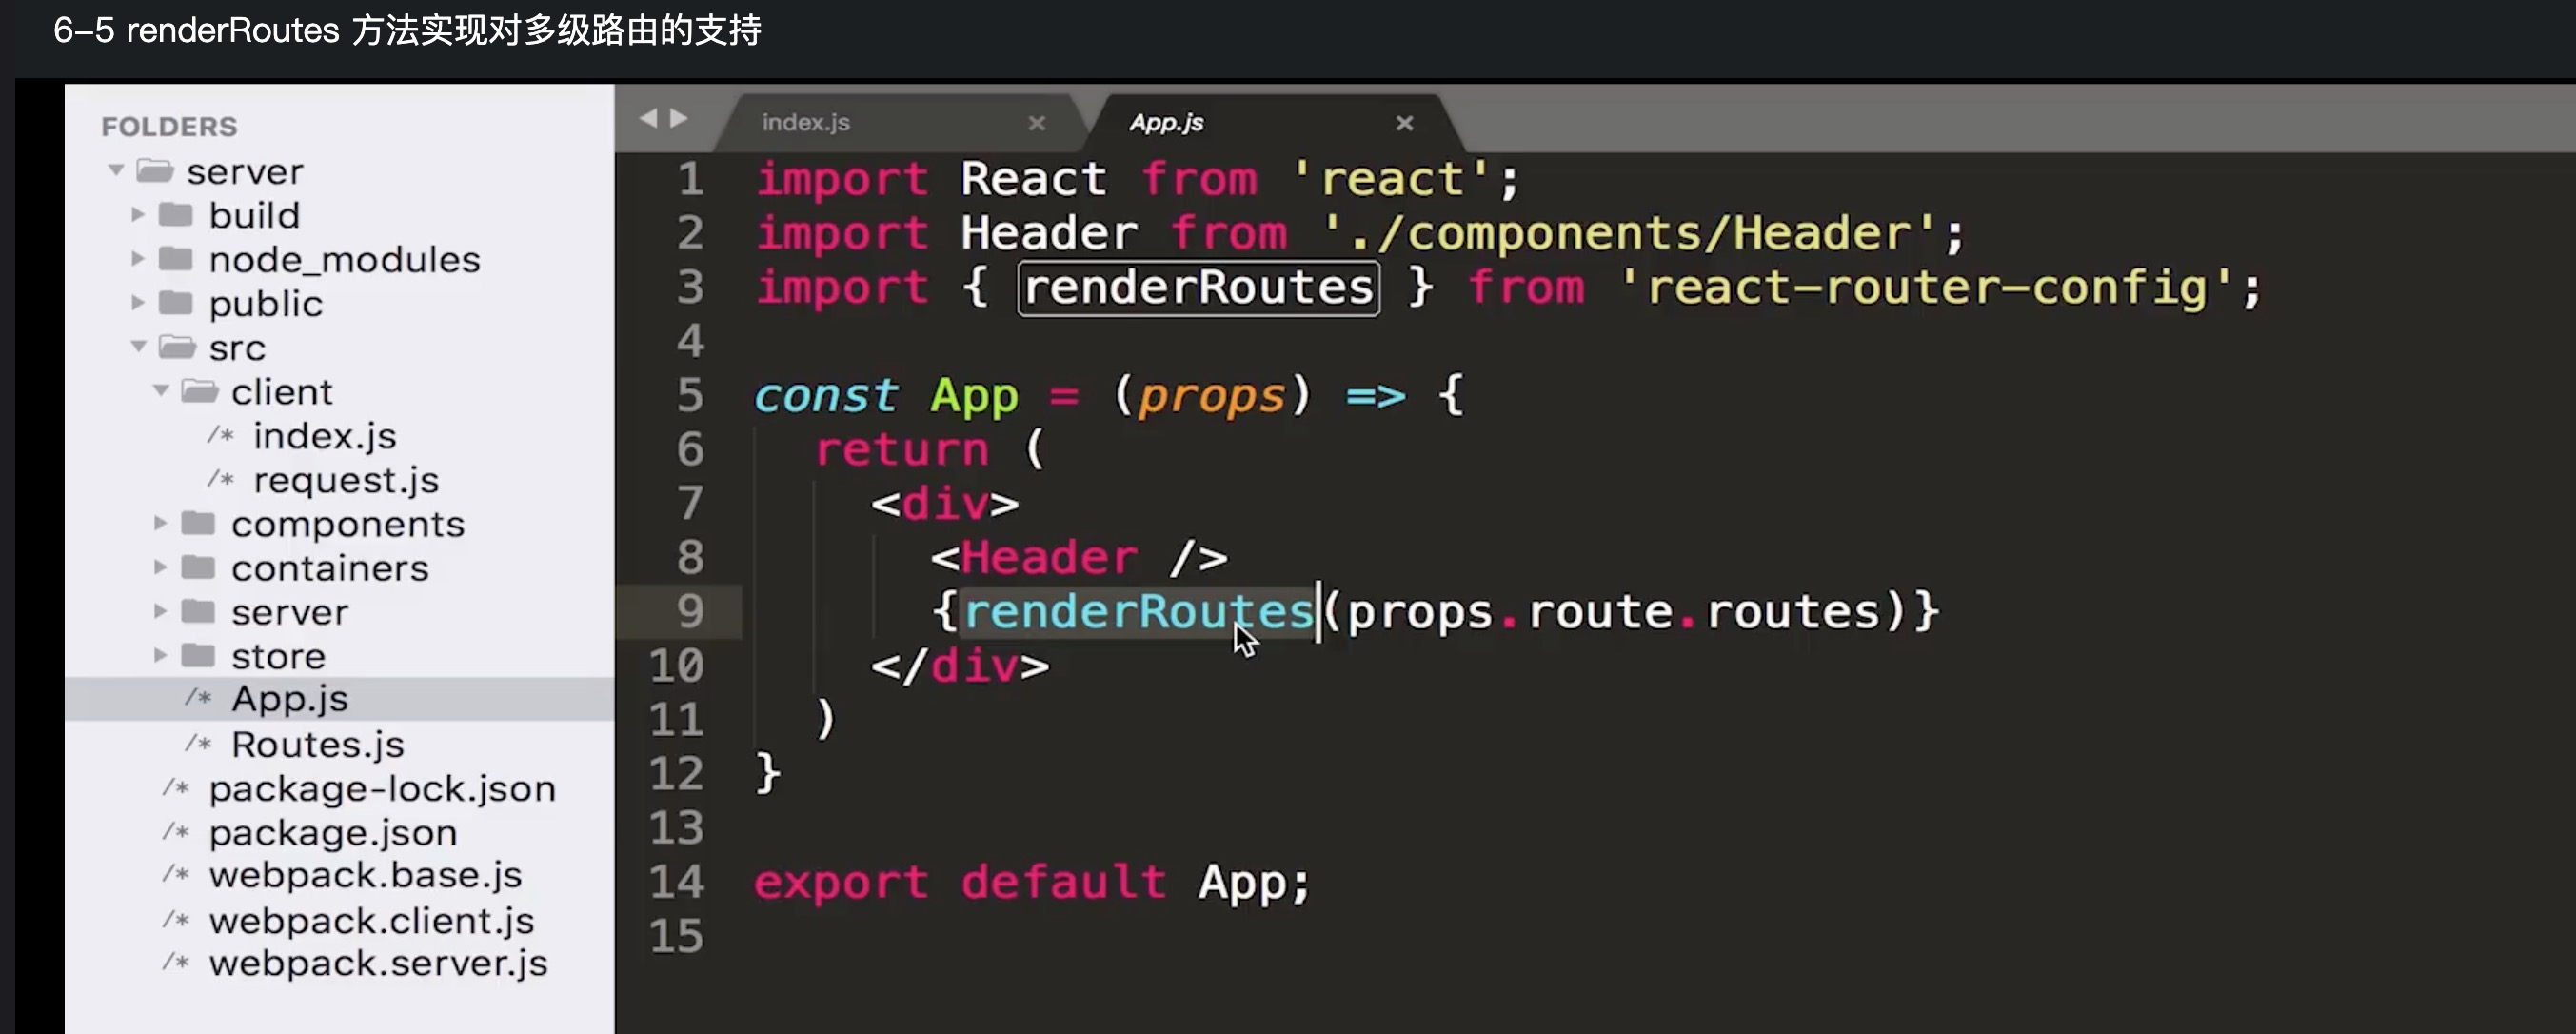Close the App.js tab
This screenshot has width=2576, height=1034.
[1404, 123]
